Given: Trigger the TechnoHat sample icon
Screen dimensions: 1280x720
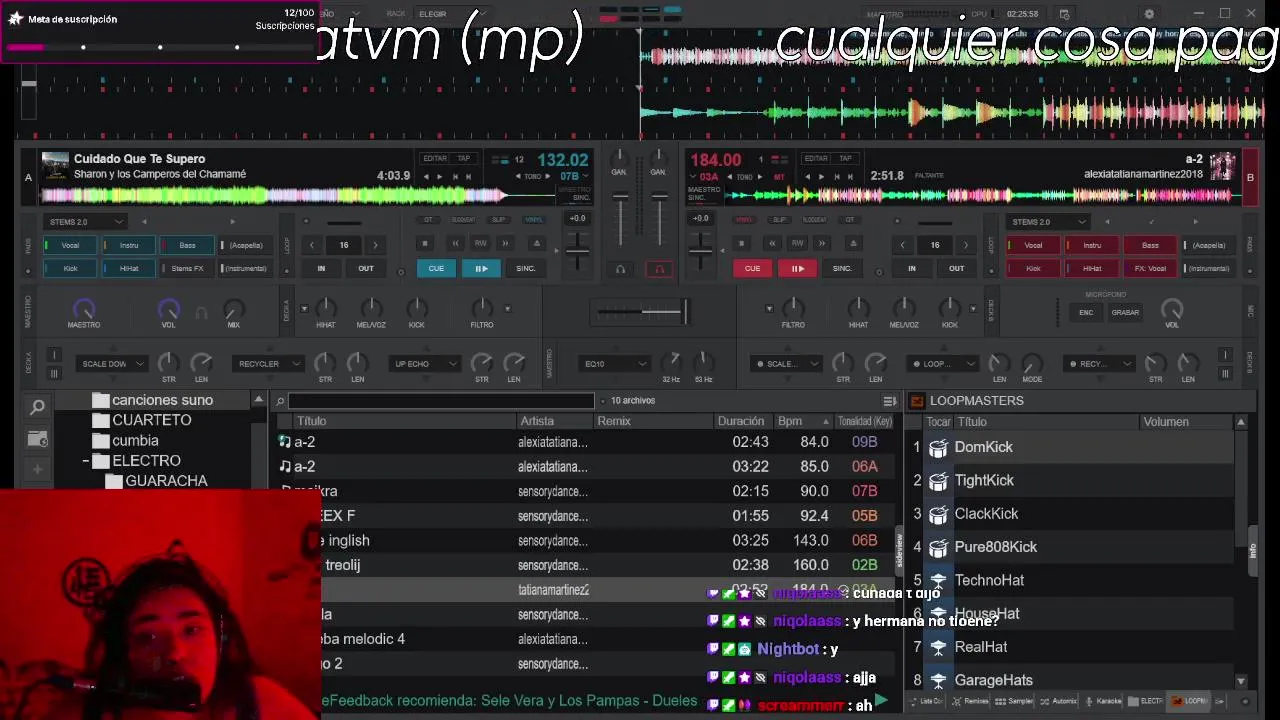Looking at the screenshot, I should click(938, 580).
